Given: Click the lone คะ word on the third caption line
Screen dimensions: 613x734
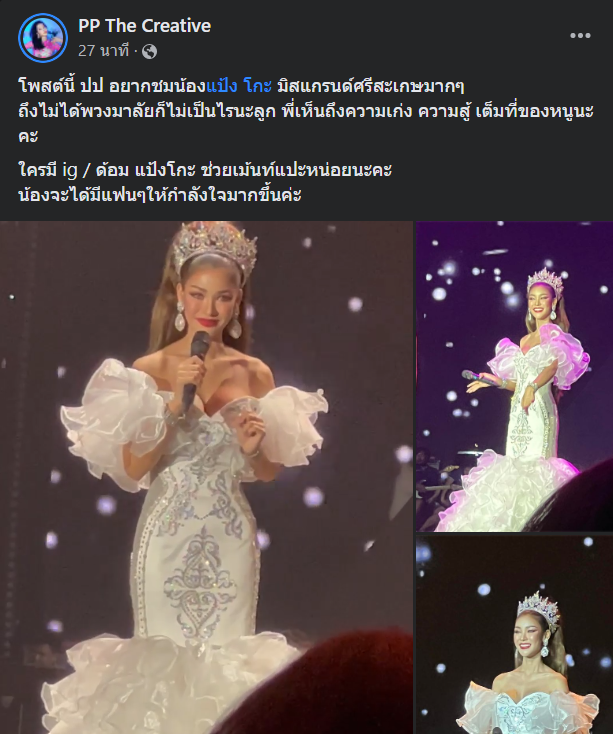Looking at the screenshot, I should click(28, 136).
